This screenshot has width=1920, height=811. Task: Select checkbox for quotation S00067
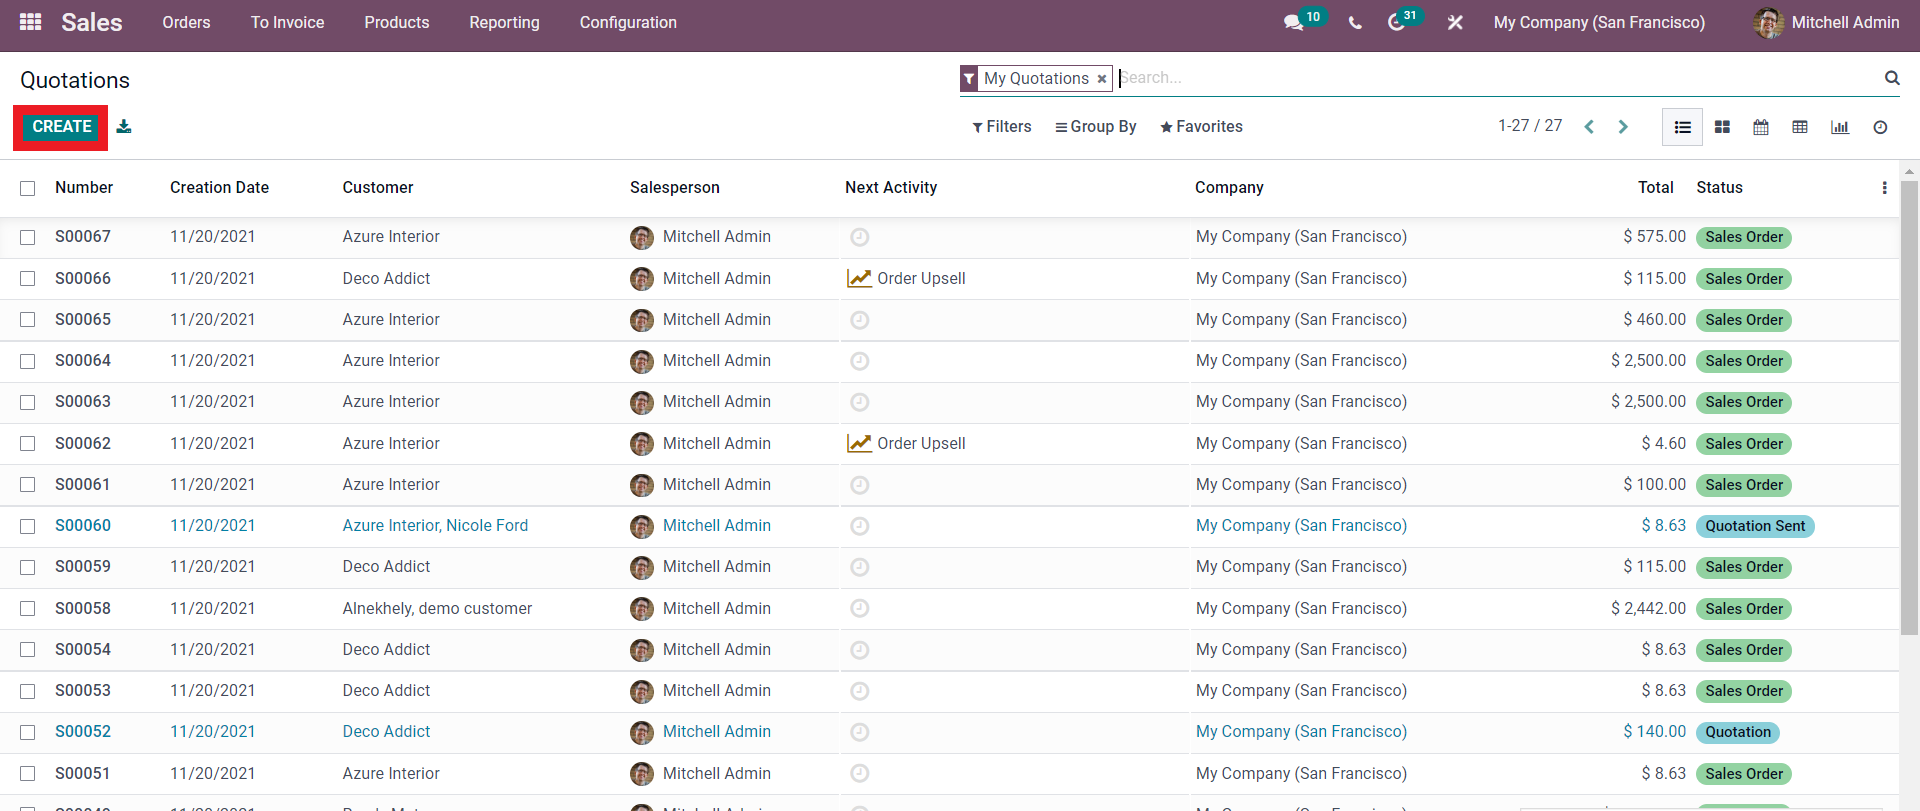coord(28,237)
